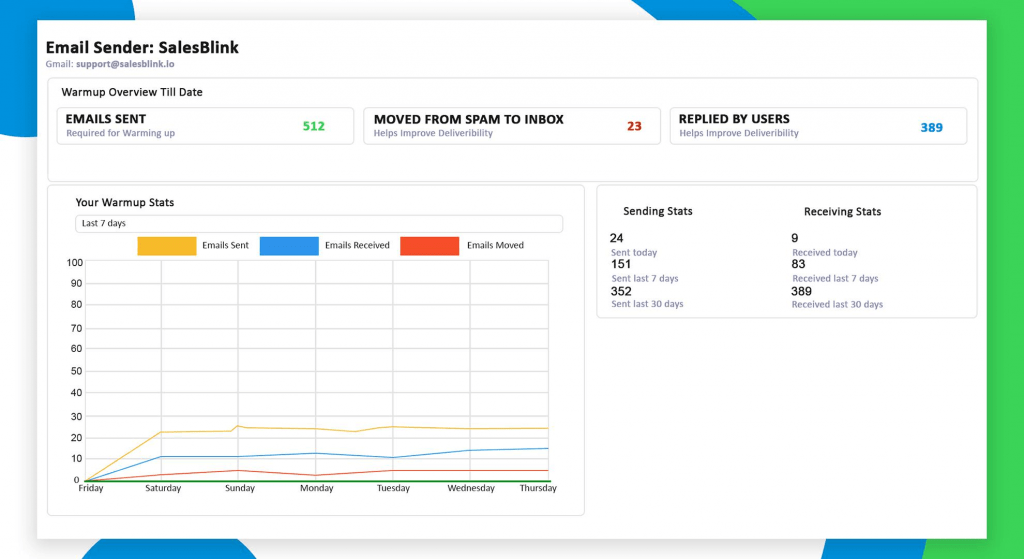Click the 389 replied by users value
This screenshot has height=559, width=1024.
pyautogui.click(x=931, y=127)
